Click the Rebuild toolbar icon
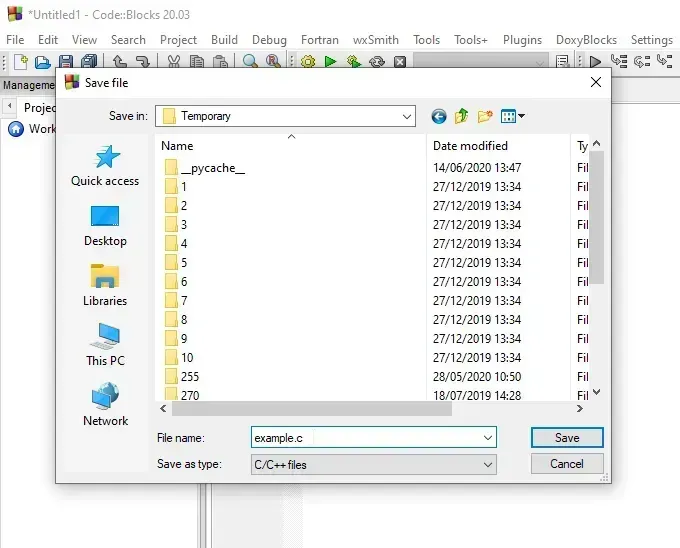This screenshot has height=548, width=680. click(x=377, y=62)
